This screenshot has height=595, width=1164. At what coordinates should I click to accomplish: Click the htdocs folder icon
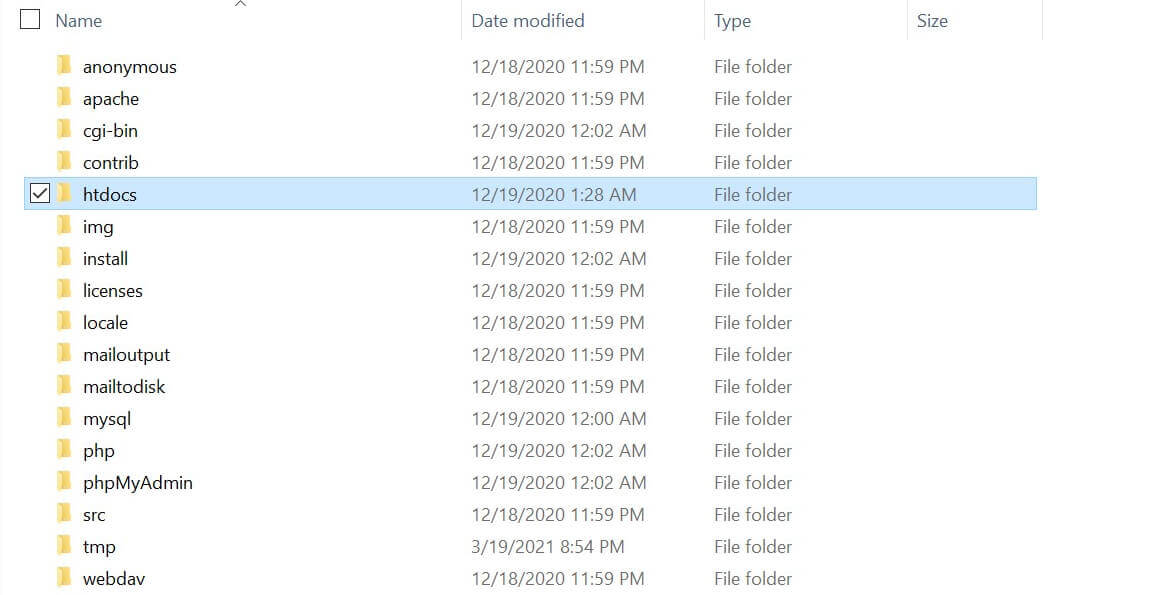64,194
